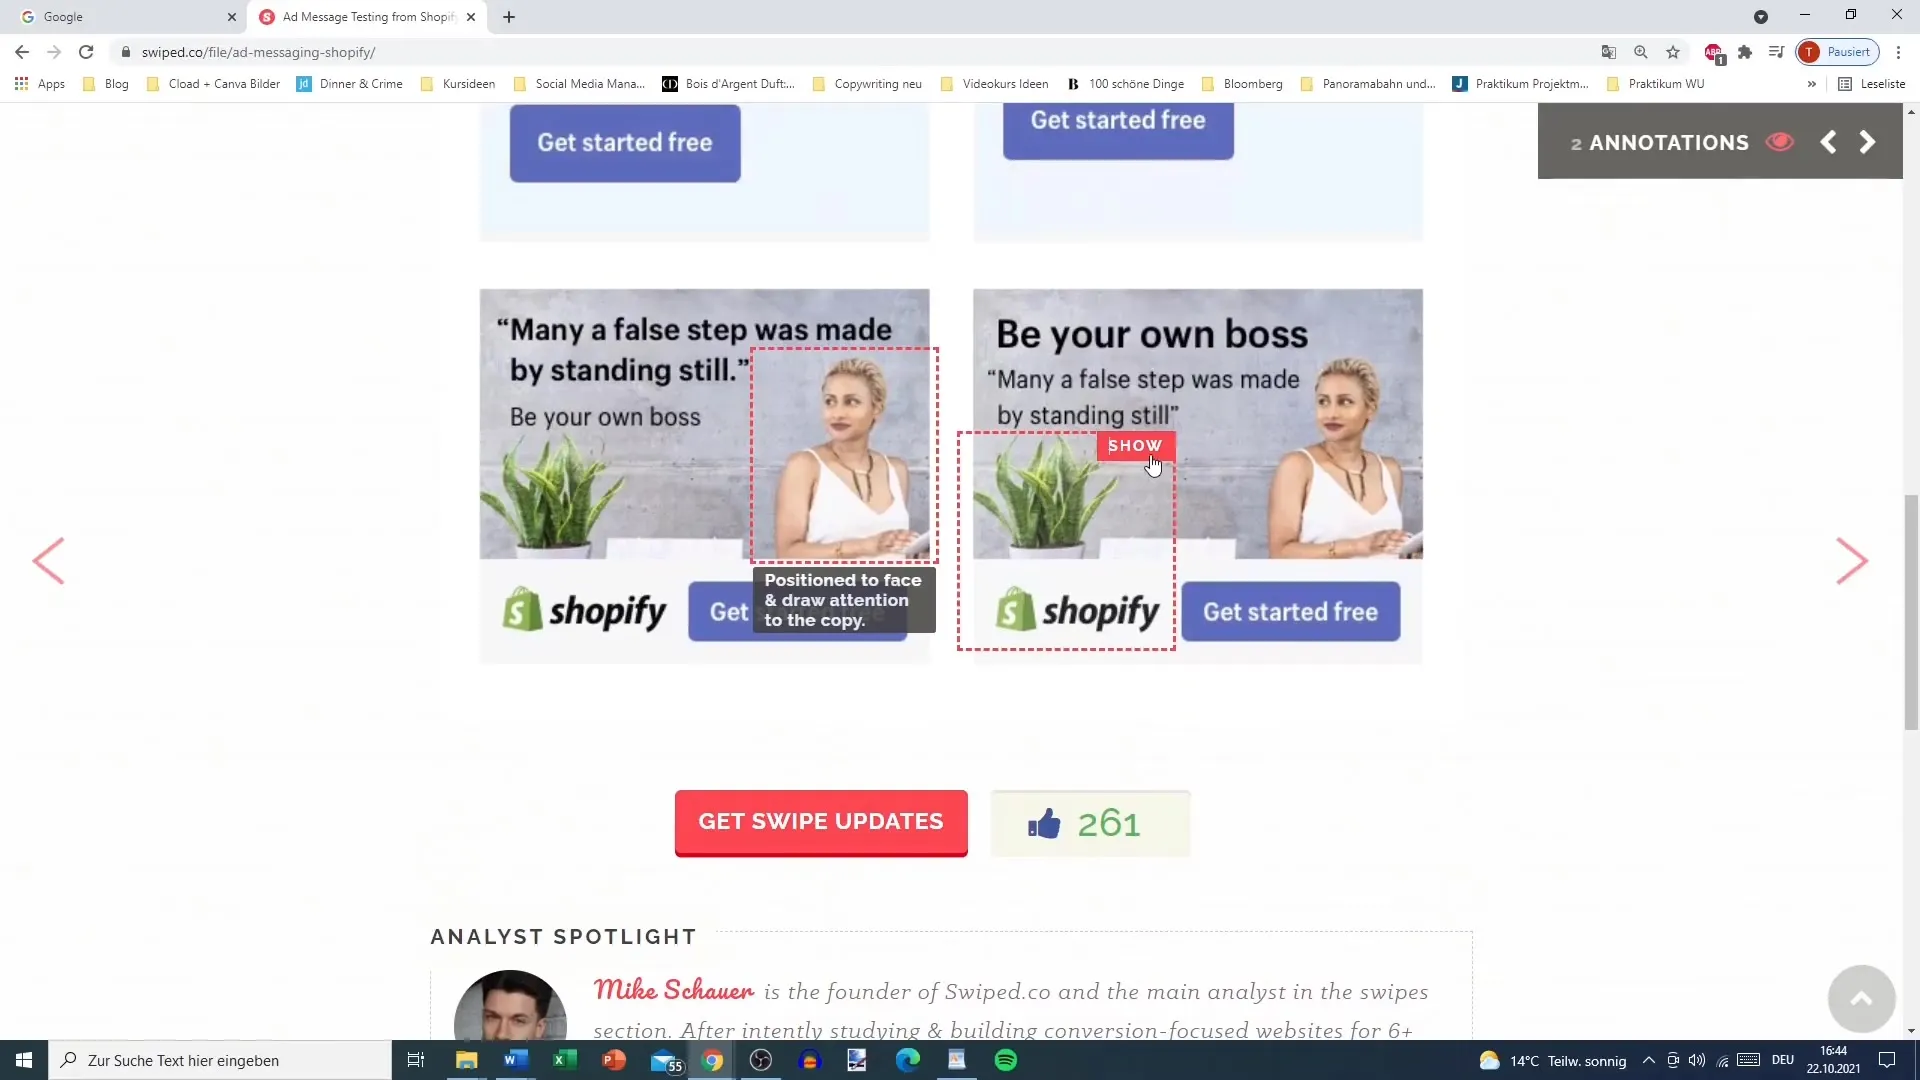Click the thumbs up like icon
The width and height of the screenshot is (1920, 1080).
(1044, 822)
